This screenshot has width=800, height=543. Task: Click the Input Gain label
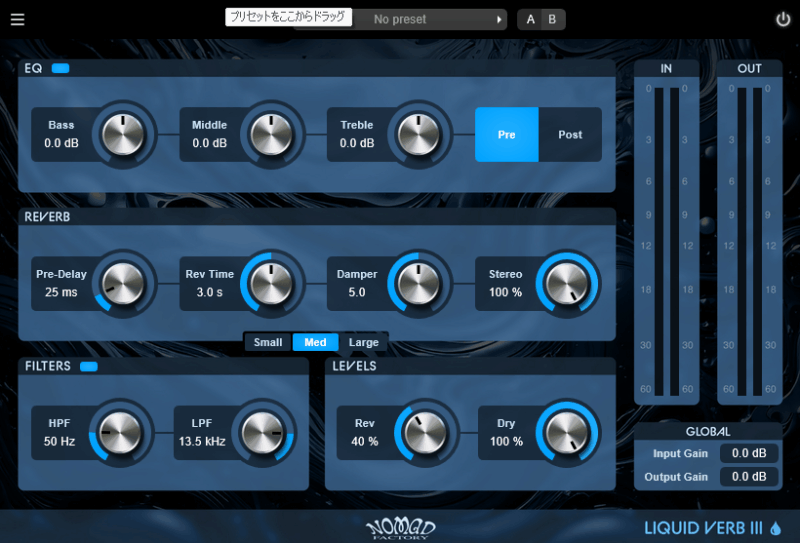click(x=680, y=453)
